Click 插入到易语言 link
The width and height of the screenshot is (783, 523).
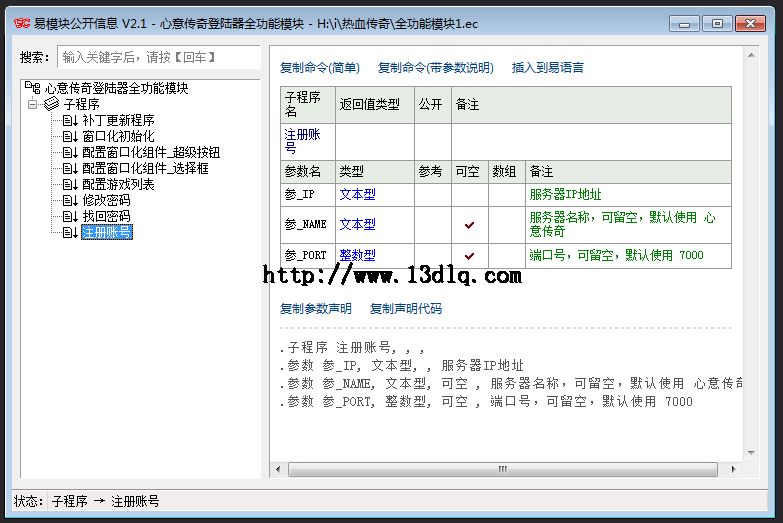coord(548,67)
